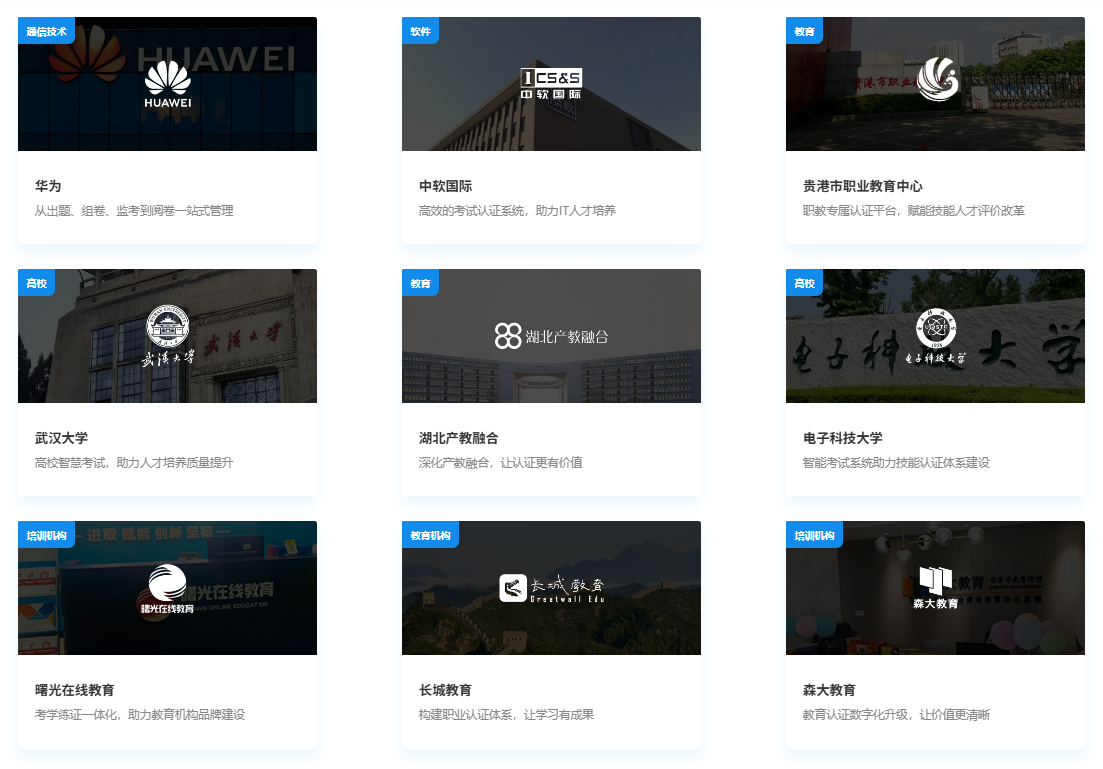
Task: Open the 中软国际 case title
Action: tap(445, 186)
